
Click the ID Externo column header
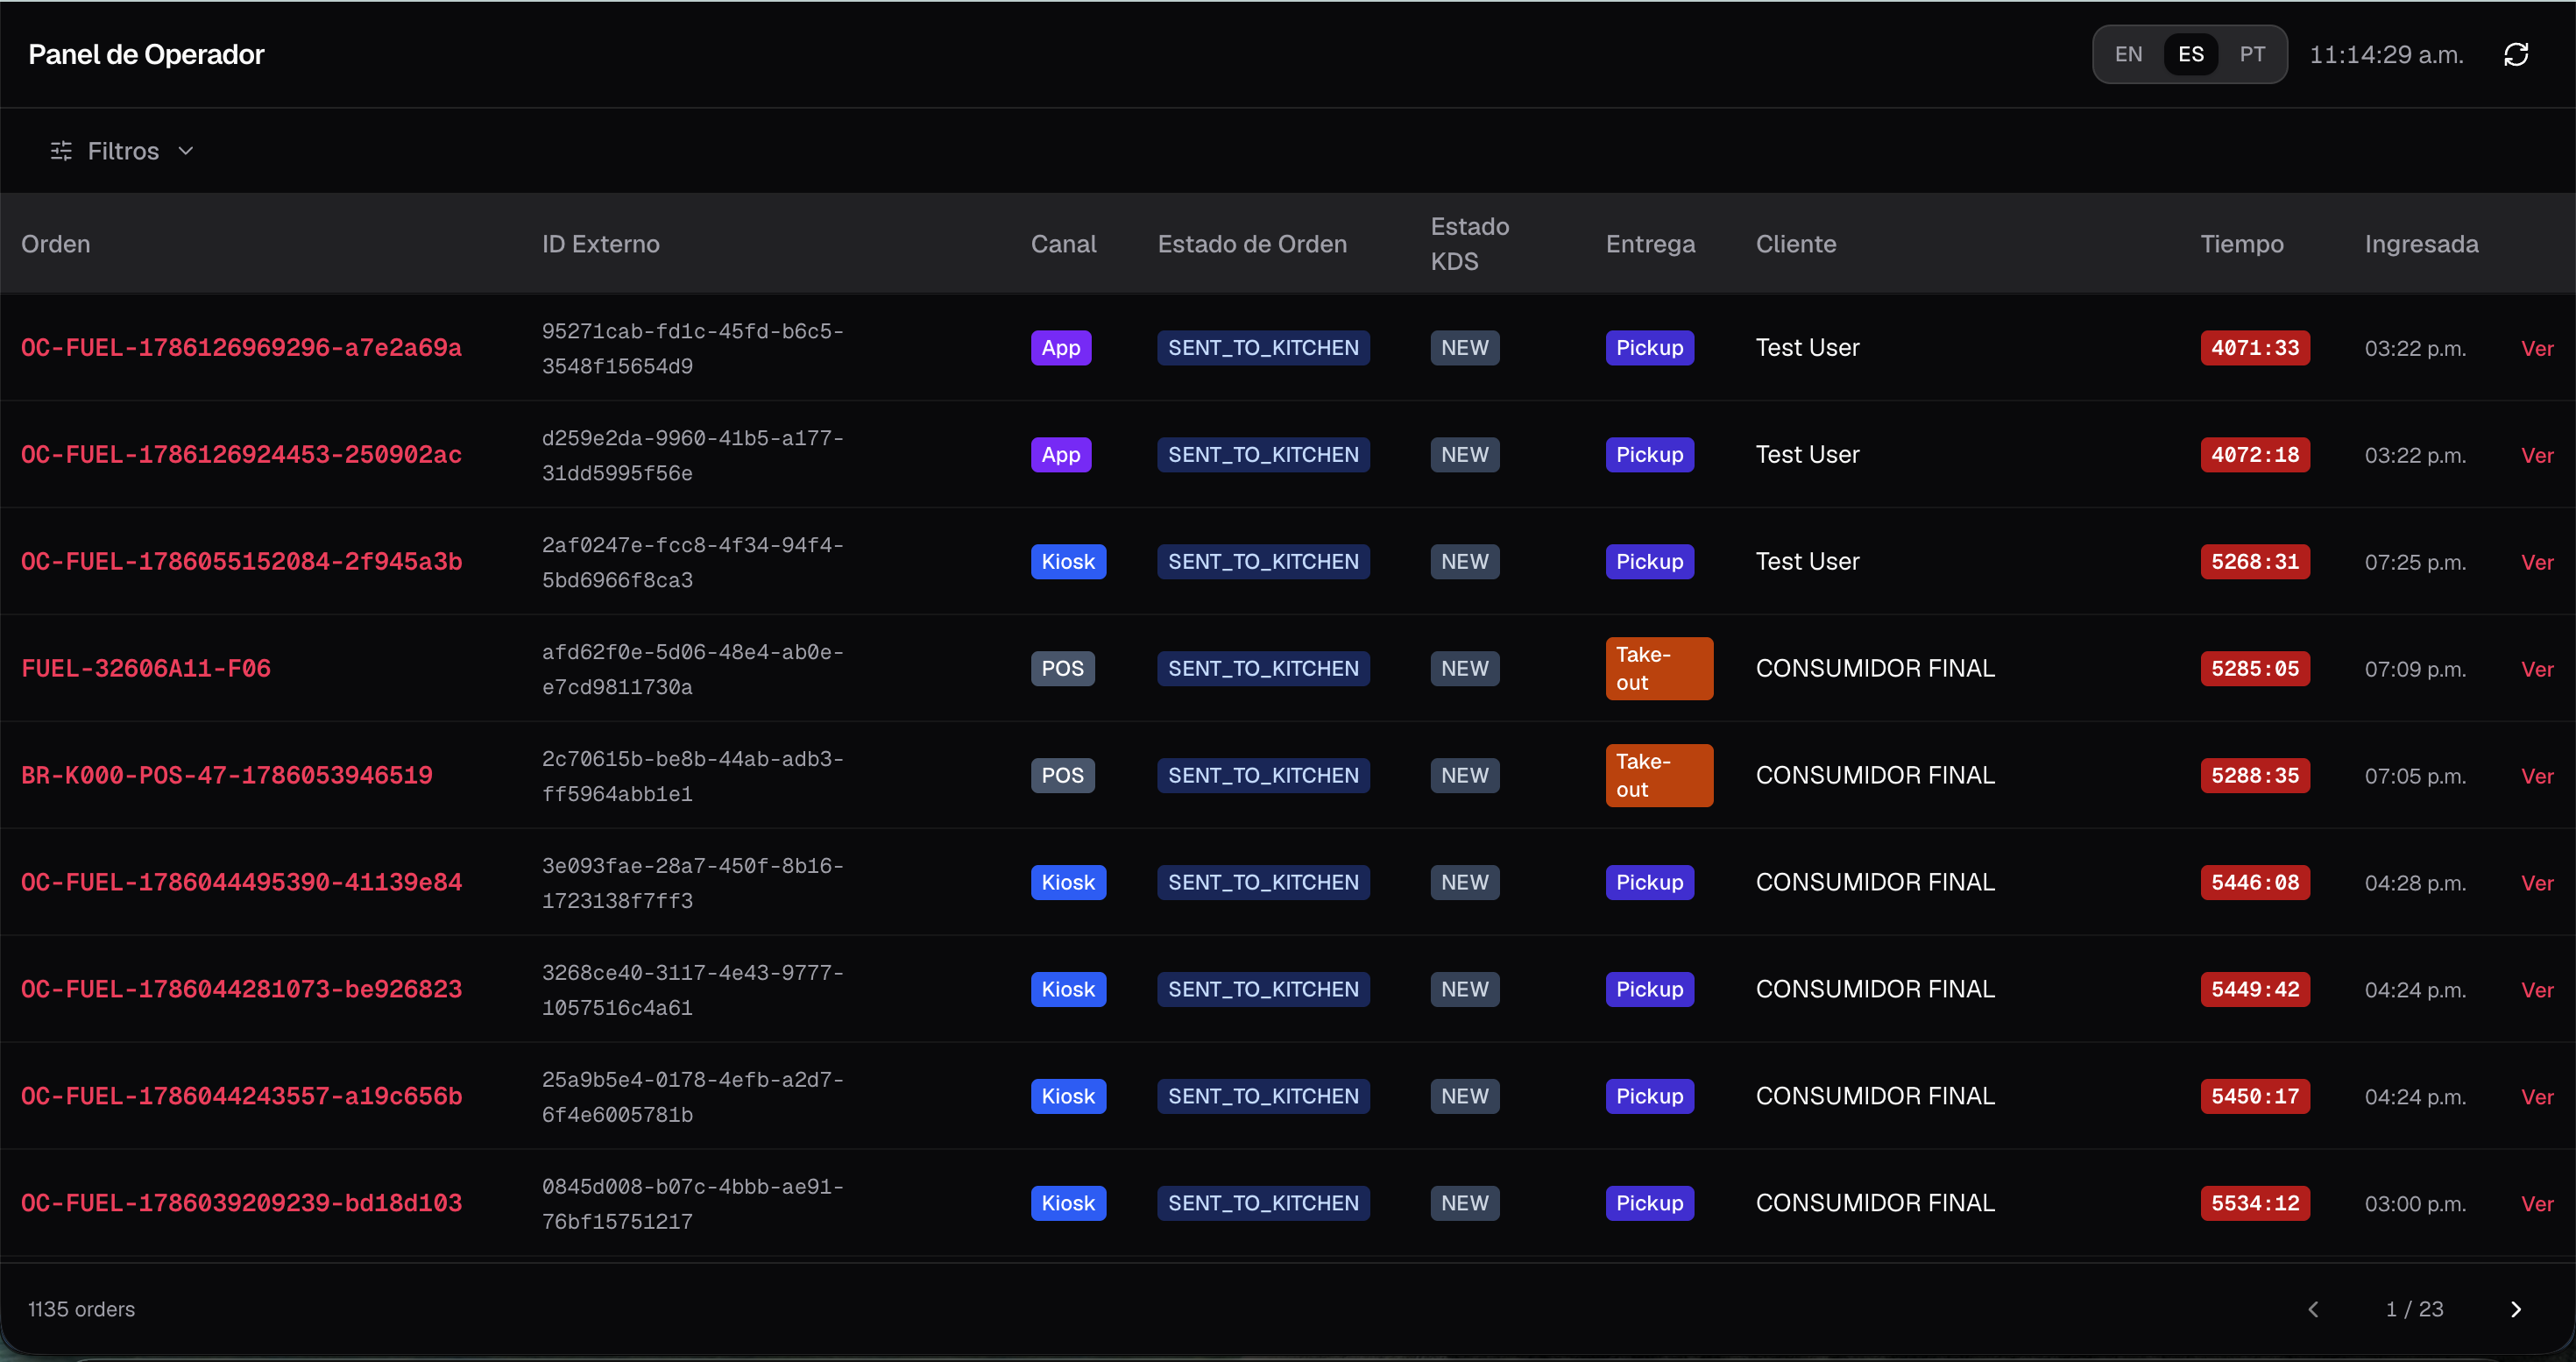point(600,244)
